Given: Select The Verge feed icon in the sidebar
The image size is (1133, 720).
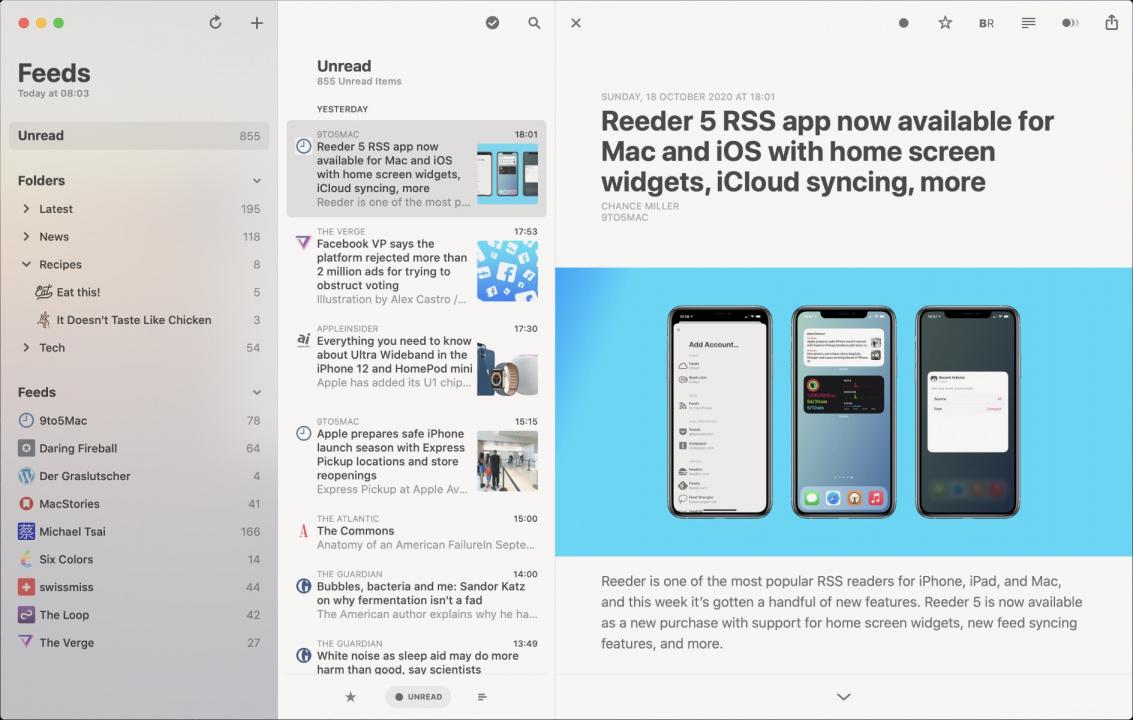Looking at the screenshot, I should 26,642.
